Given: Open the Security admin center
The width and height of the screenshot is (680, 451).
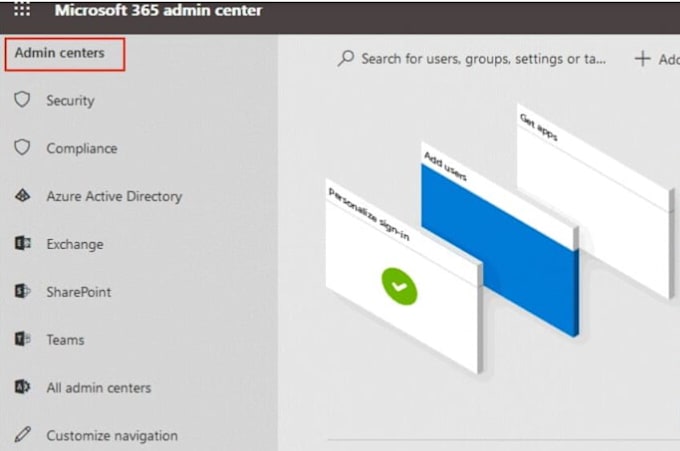Looking at the screenshot, I should click(70, 101).
